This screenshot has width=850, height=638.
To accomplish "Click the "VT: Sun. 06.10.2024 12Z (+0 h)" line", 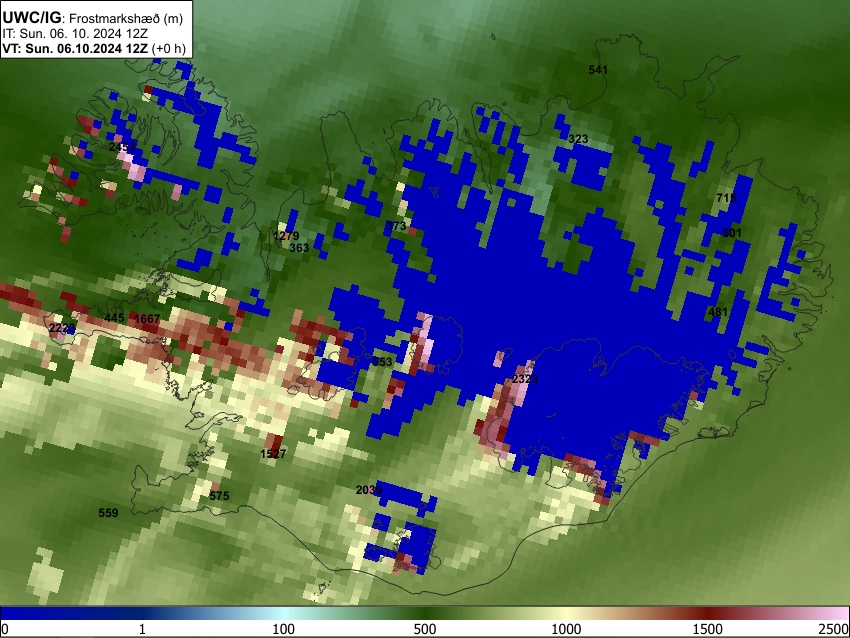I will [x=94, y=48].
